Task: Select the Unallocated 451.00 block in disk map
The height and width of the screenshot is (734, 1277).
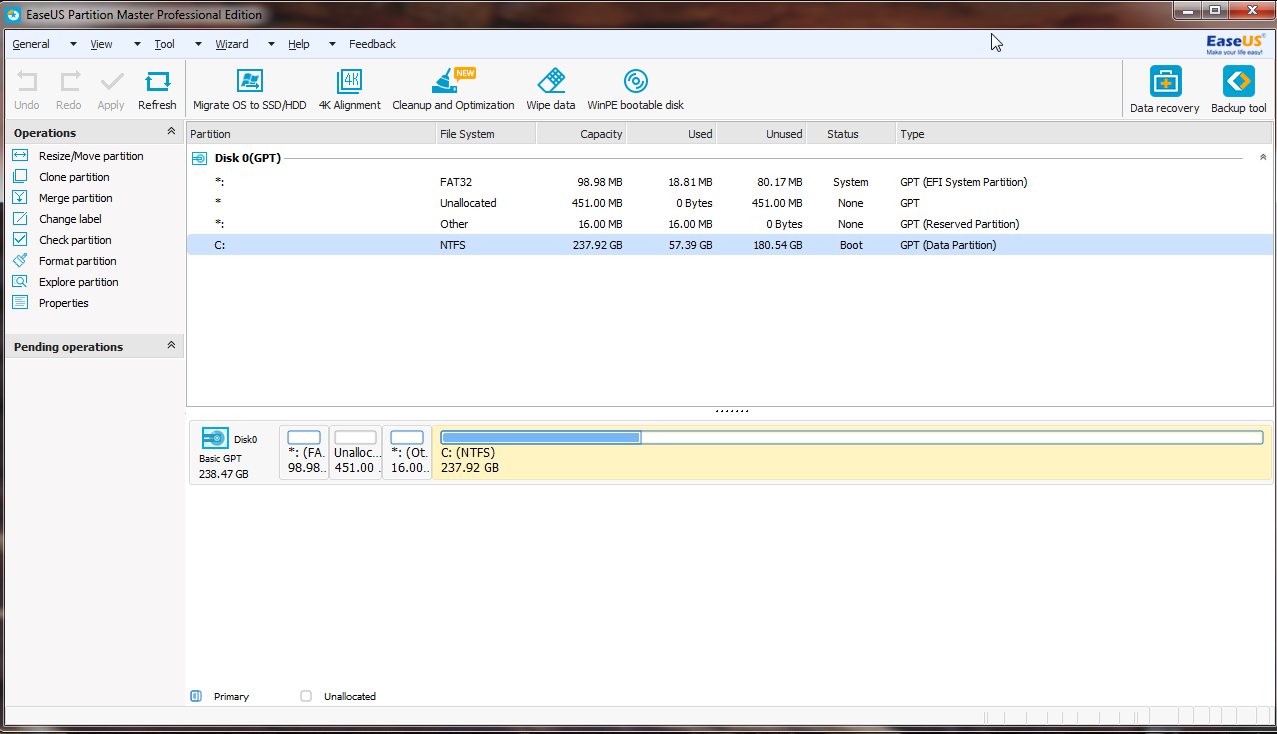Action: coord(355,452)
